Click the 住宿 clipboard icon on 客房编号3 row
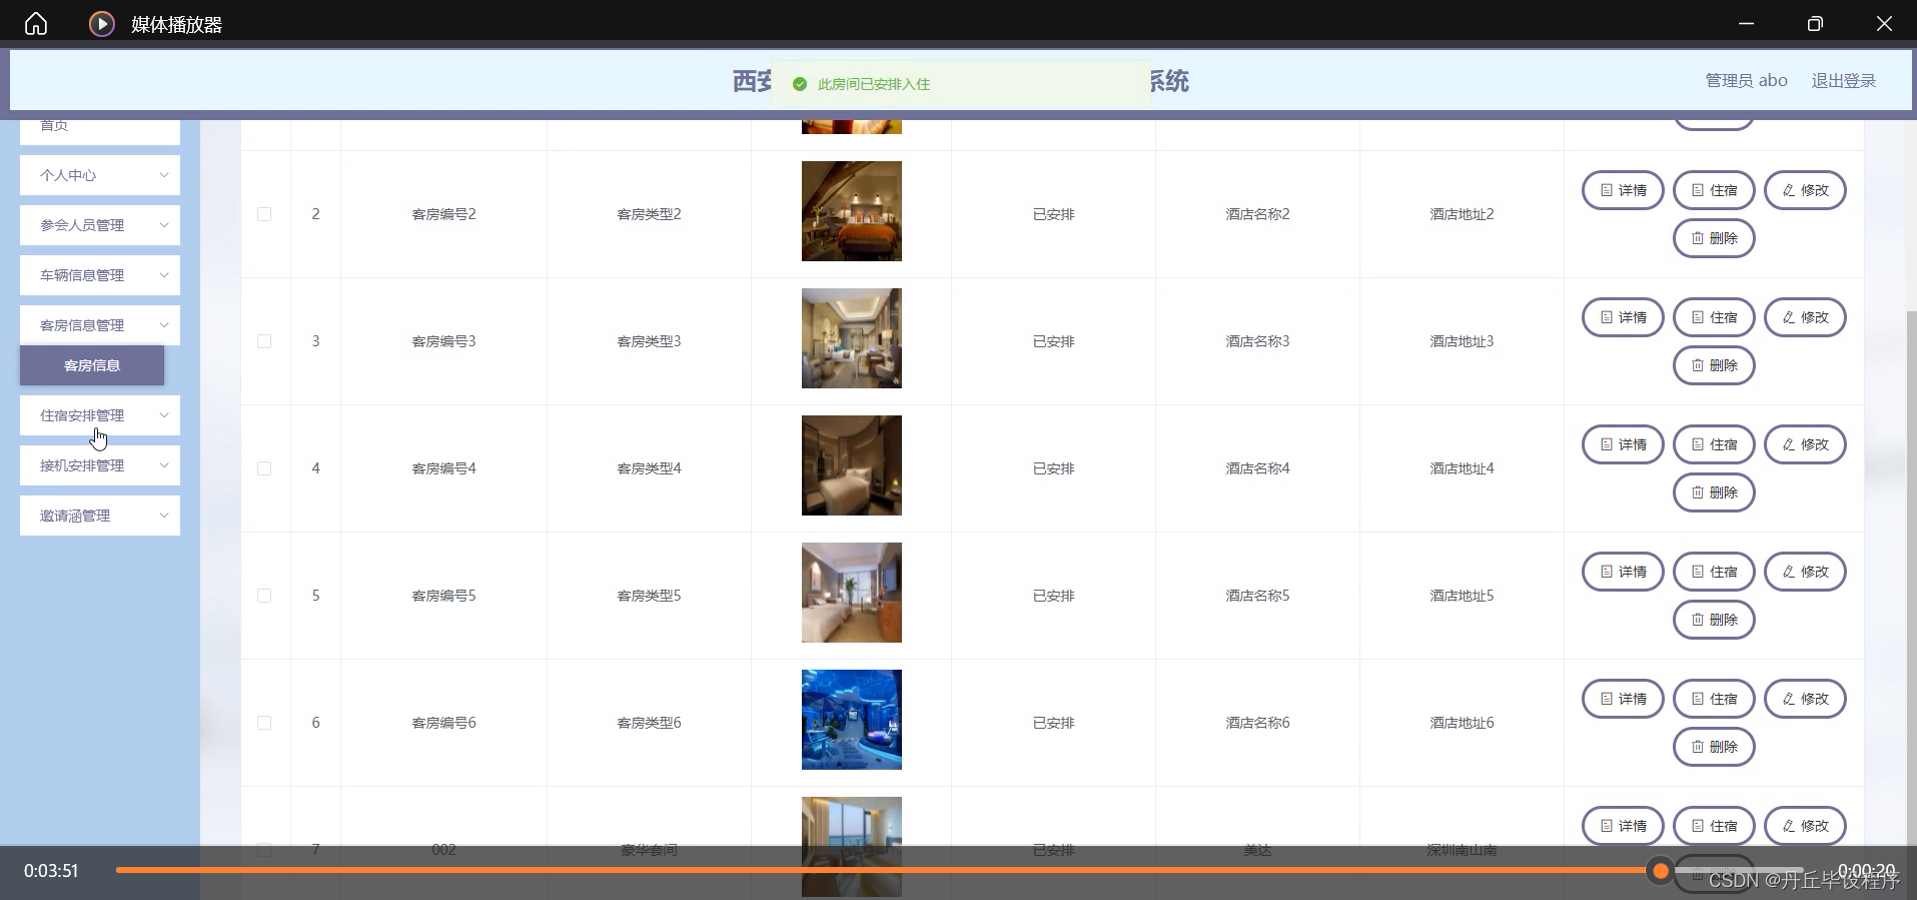The image size is (1917, 900). (x=1698, y=317)
